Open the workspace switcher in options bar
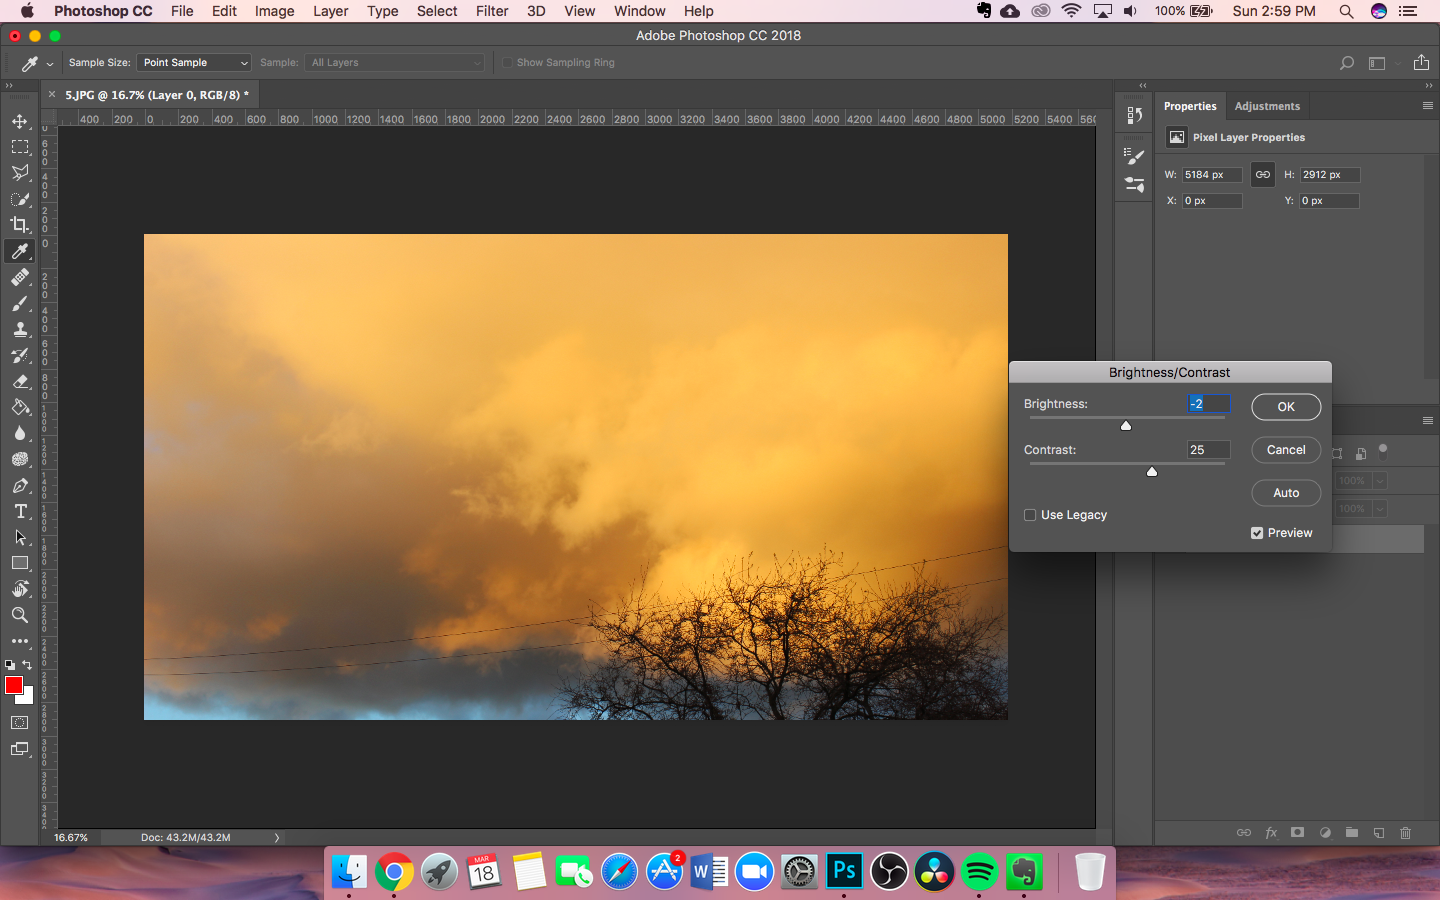Screen dimensions: 1440x900 coord(1382,63)
